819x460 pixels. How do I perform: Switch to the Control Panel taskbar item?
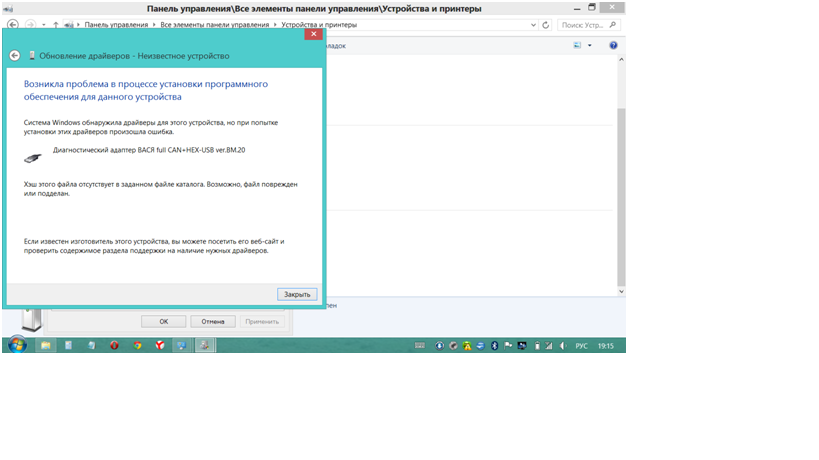[182, 345]
